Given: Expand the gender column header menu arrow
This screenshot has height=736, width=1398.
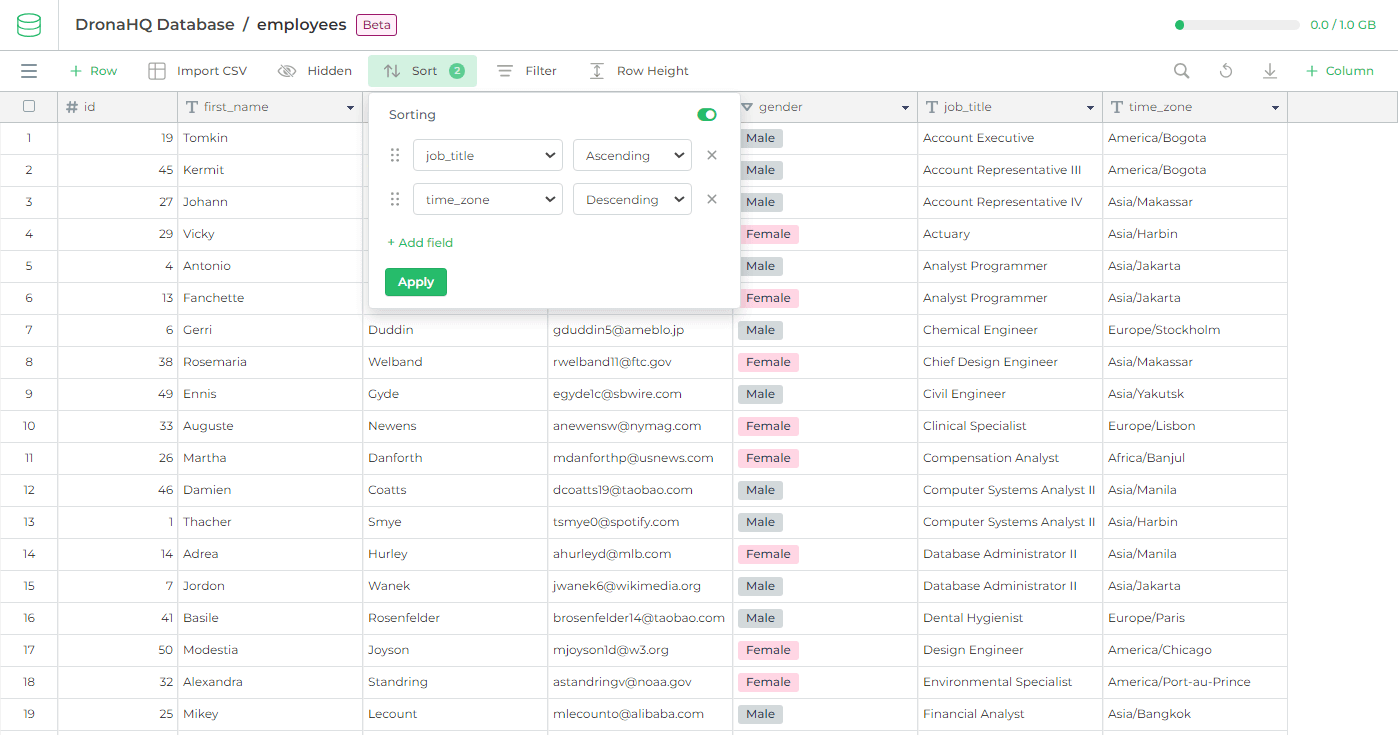Looking at the screenshot, I should 905,108.
